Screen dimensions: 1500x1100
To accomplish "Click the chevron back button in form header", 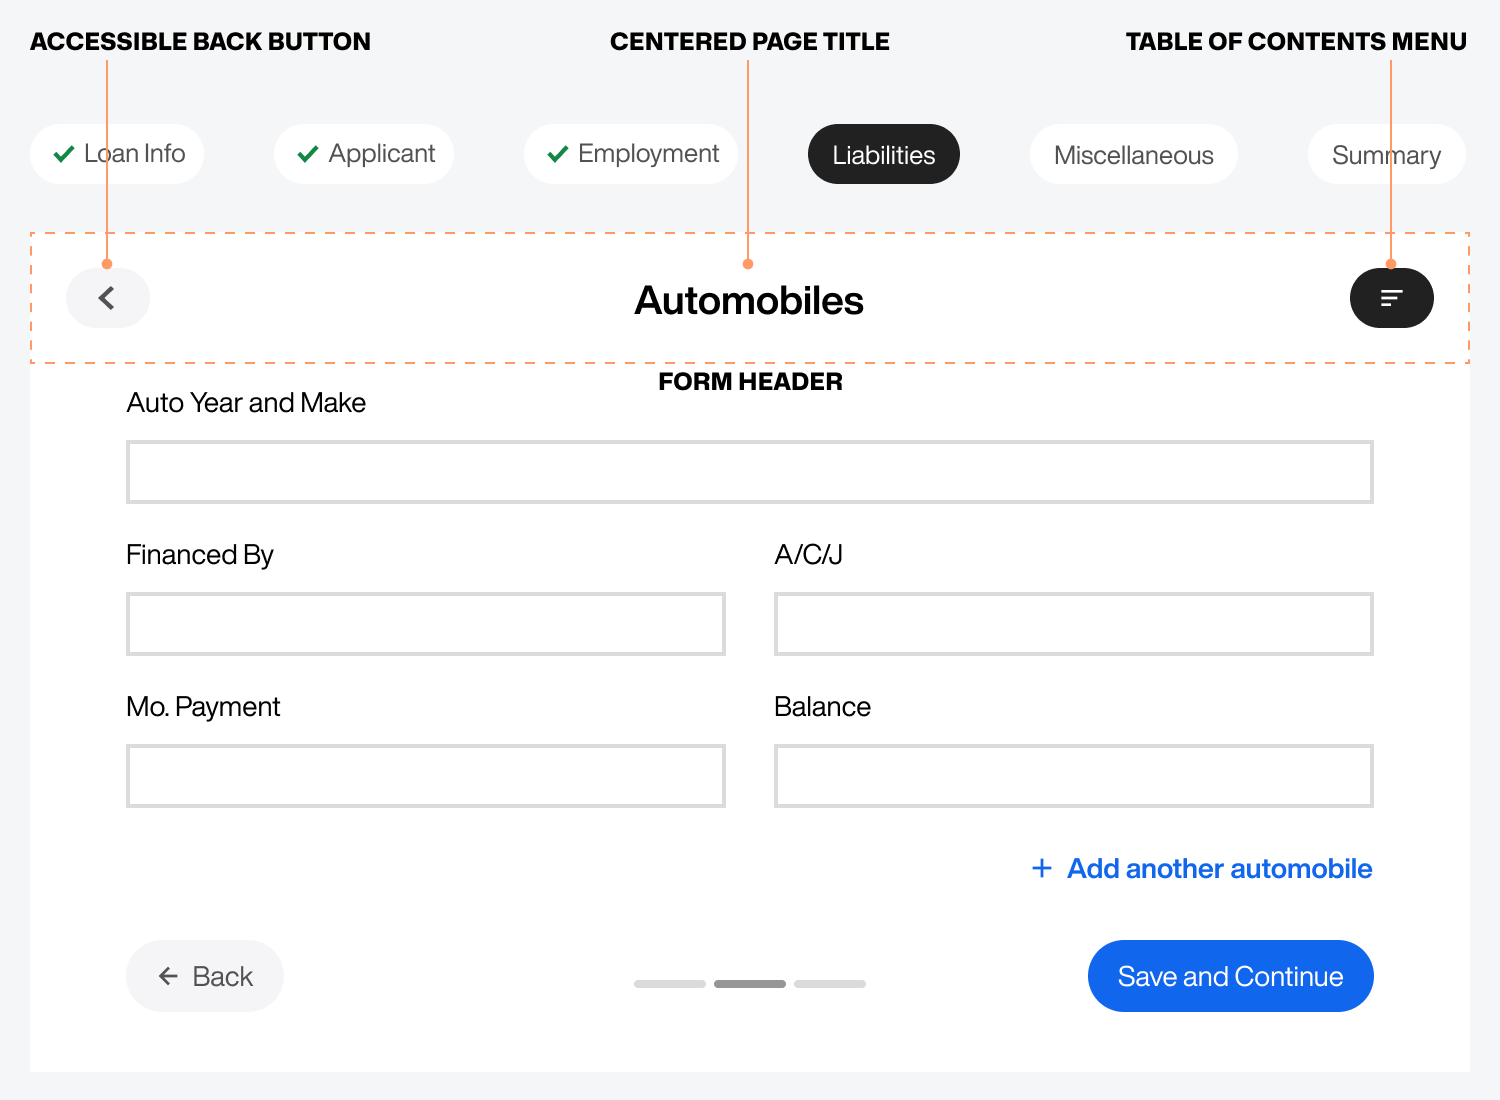I will point(108,298).
